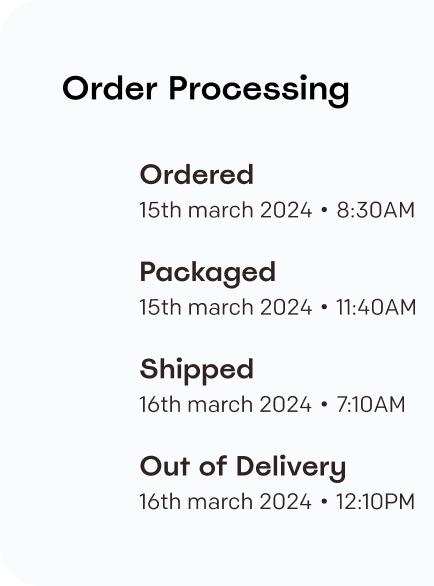The width and height of the screenshot is (434, 586).
Task: Click the 15th march 2024 date under Packaged
Action: tap(226, 307)
